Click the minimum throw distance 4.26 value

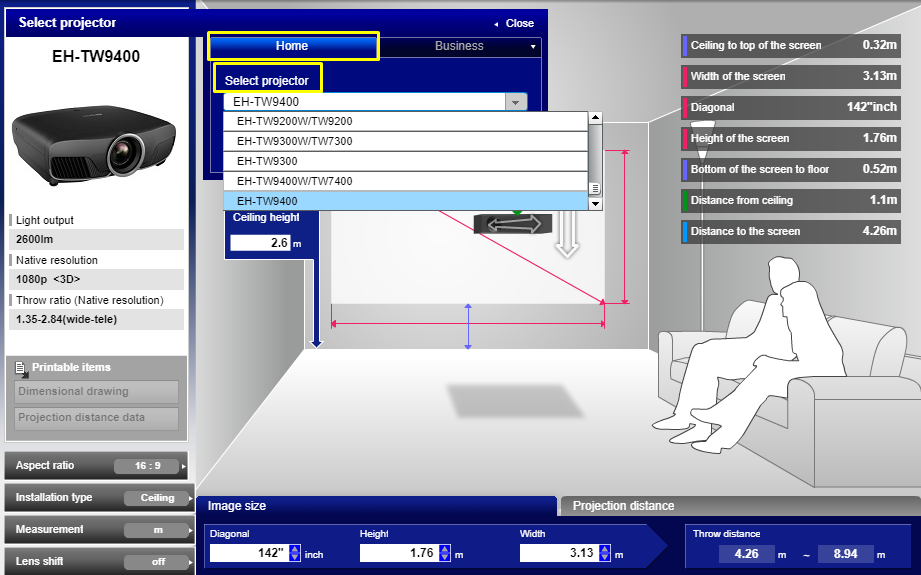click(x=746, y=554)
